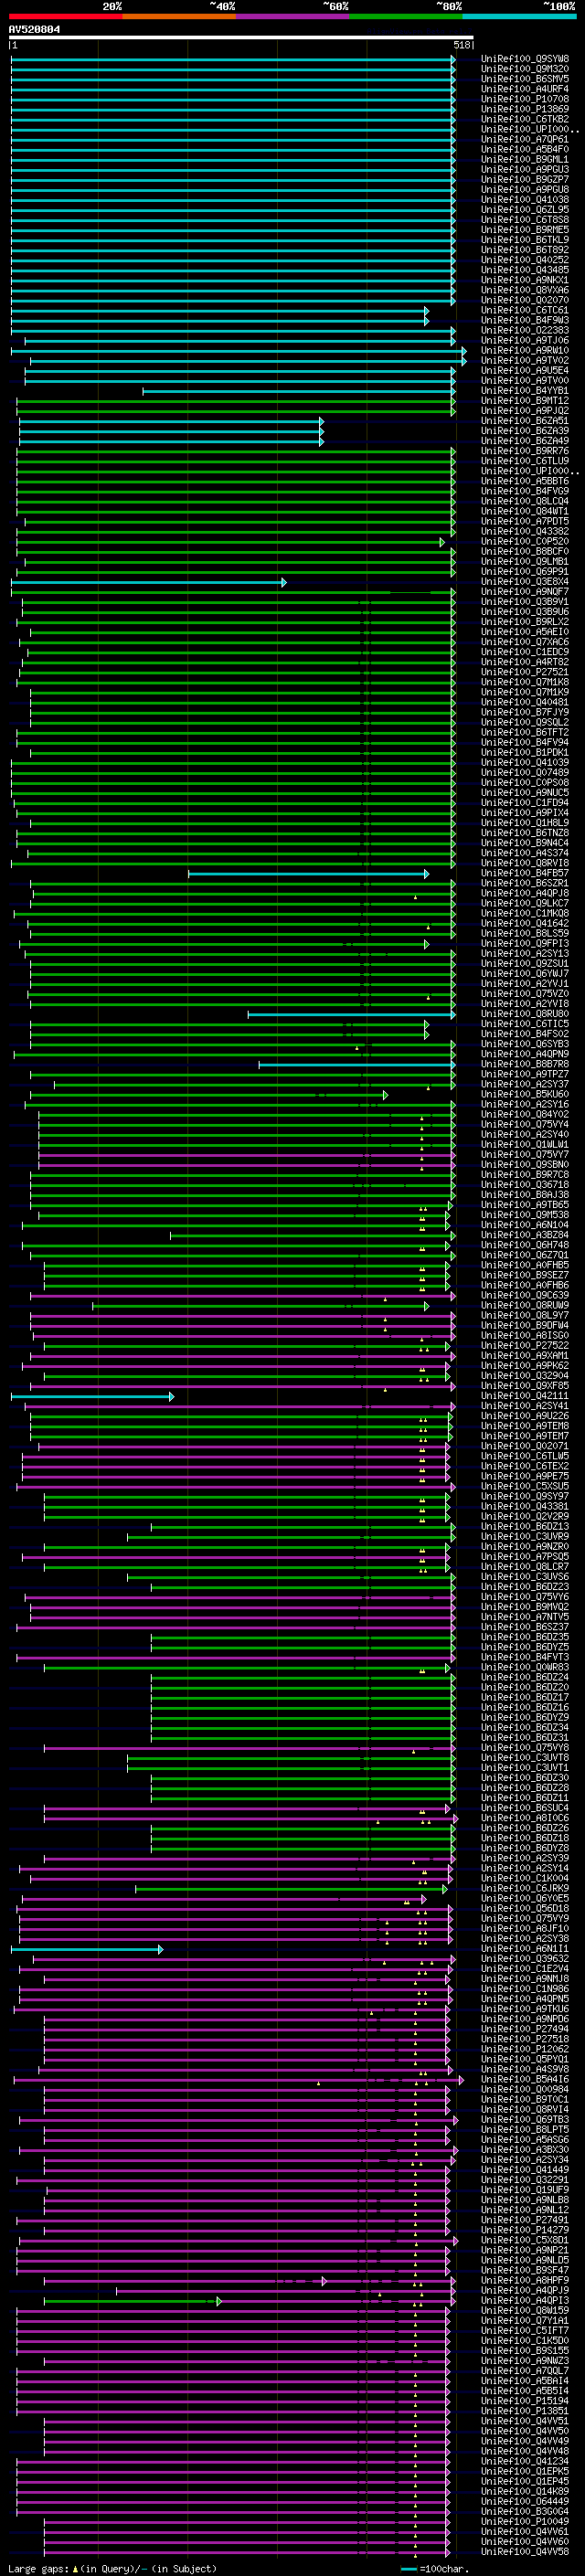Image resolution: width=585 pixels, height=2576 pixels.
Task: Click the cyan alignment bar for UniRef100_Q8RU80
Action: click(x=351, y=1015)
